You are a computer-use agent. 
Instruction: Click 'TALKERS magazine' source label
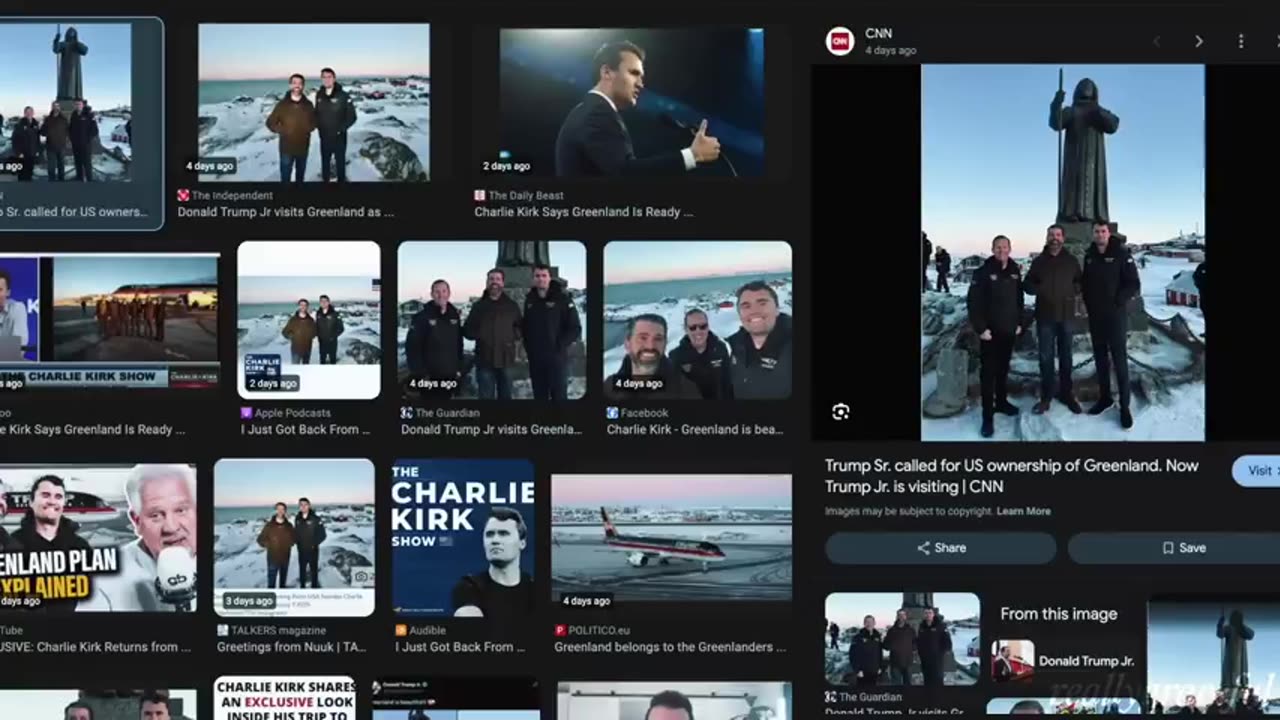point(279,630)
